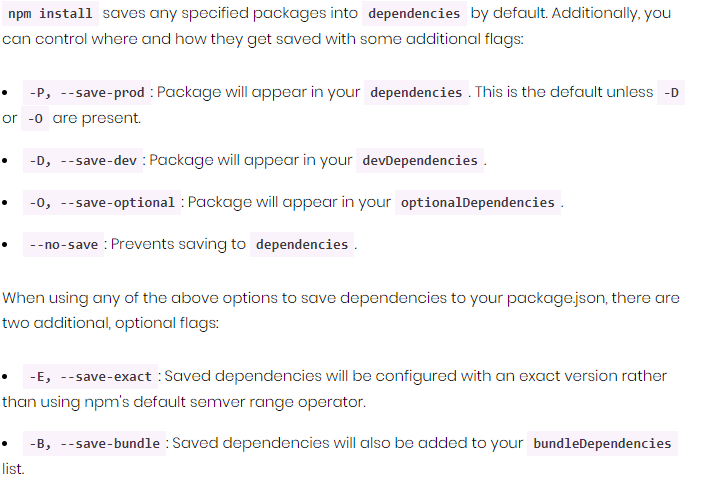Select the '-O, --save-optional' flag code
The image size is (717, 487).
pyautogui.click(x=102, y=203)
